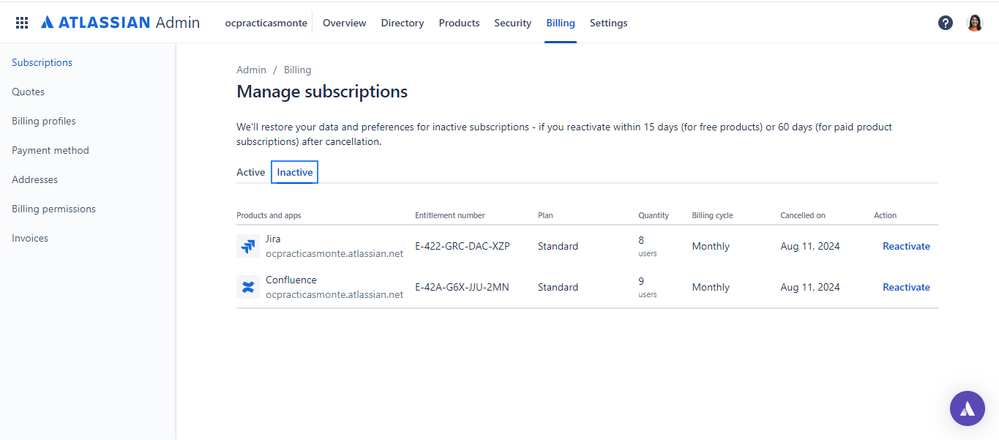Click the Confluence row cancellation date
The height and width of the screenshot is (440, 999).
[810, 287]
